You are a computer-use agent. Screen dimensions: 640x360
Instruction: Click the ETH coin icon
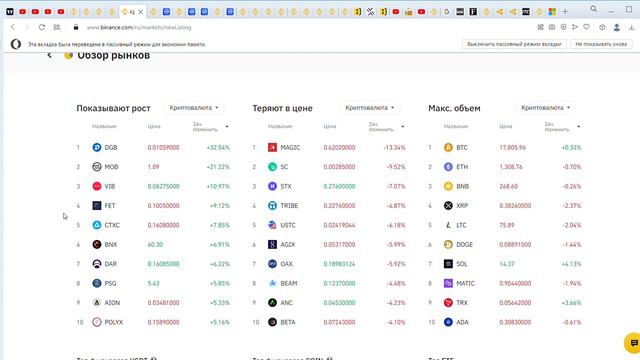pyautogui.click(x=448, y=167)
